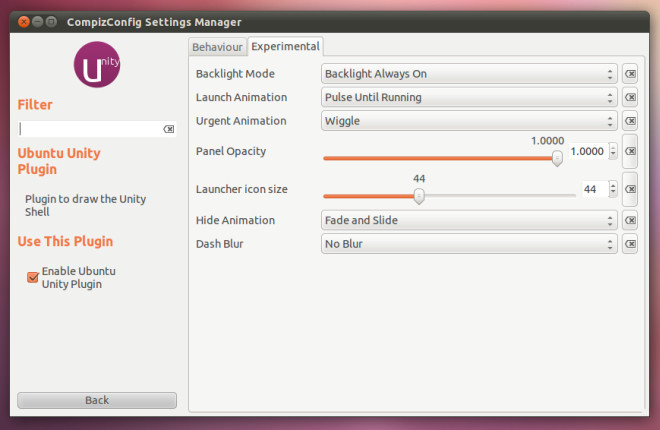Click the Launcher icon size value stepper arrows
This screenshot has height=430, width=660.
613,189
